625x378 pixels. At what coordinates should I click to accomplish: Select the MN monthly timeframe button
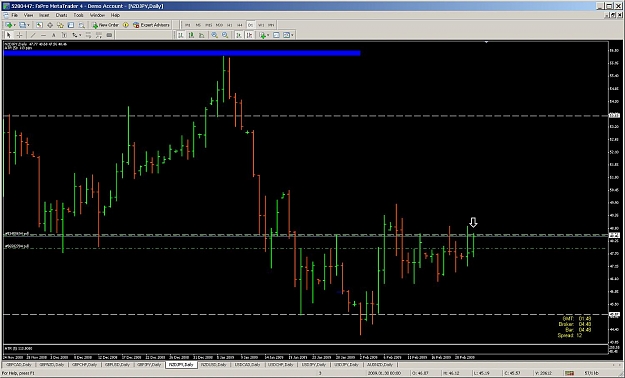(x=271, y=25)
